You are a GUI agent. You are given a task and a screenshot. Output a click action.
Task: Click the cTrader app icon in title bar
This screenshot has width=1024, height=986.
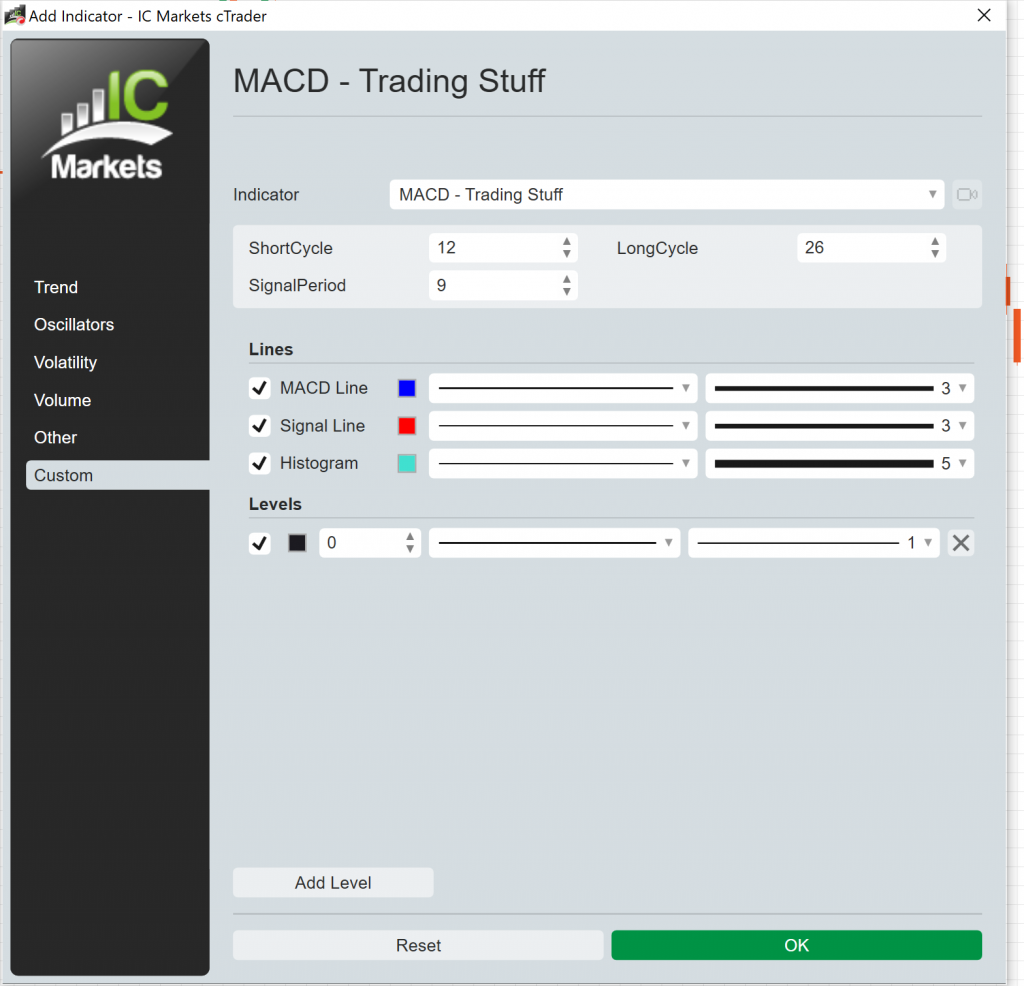pos(14,15)
